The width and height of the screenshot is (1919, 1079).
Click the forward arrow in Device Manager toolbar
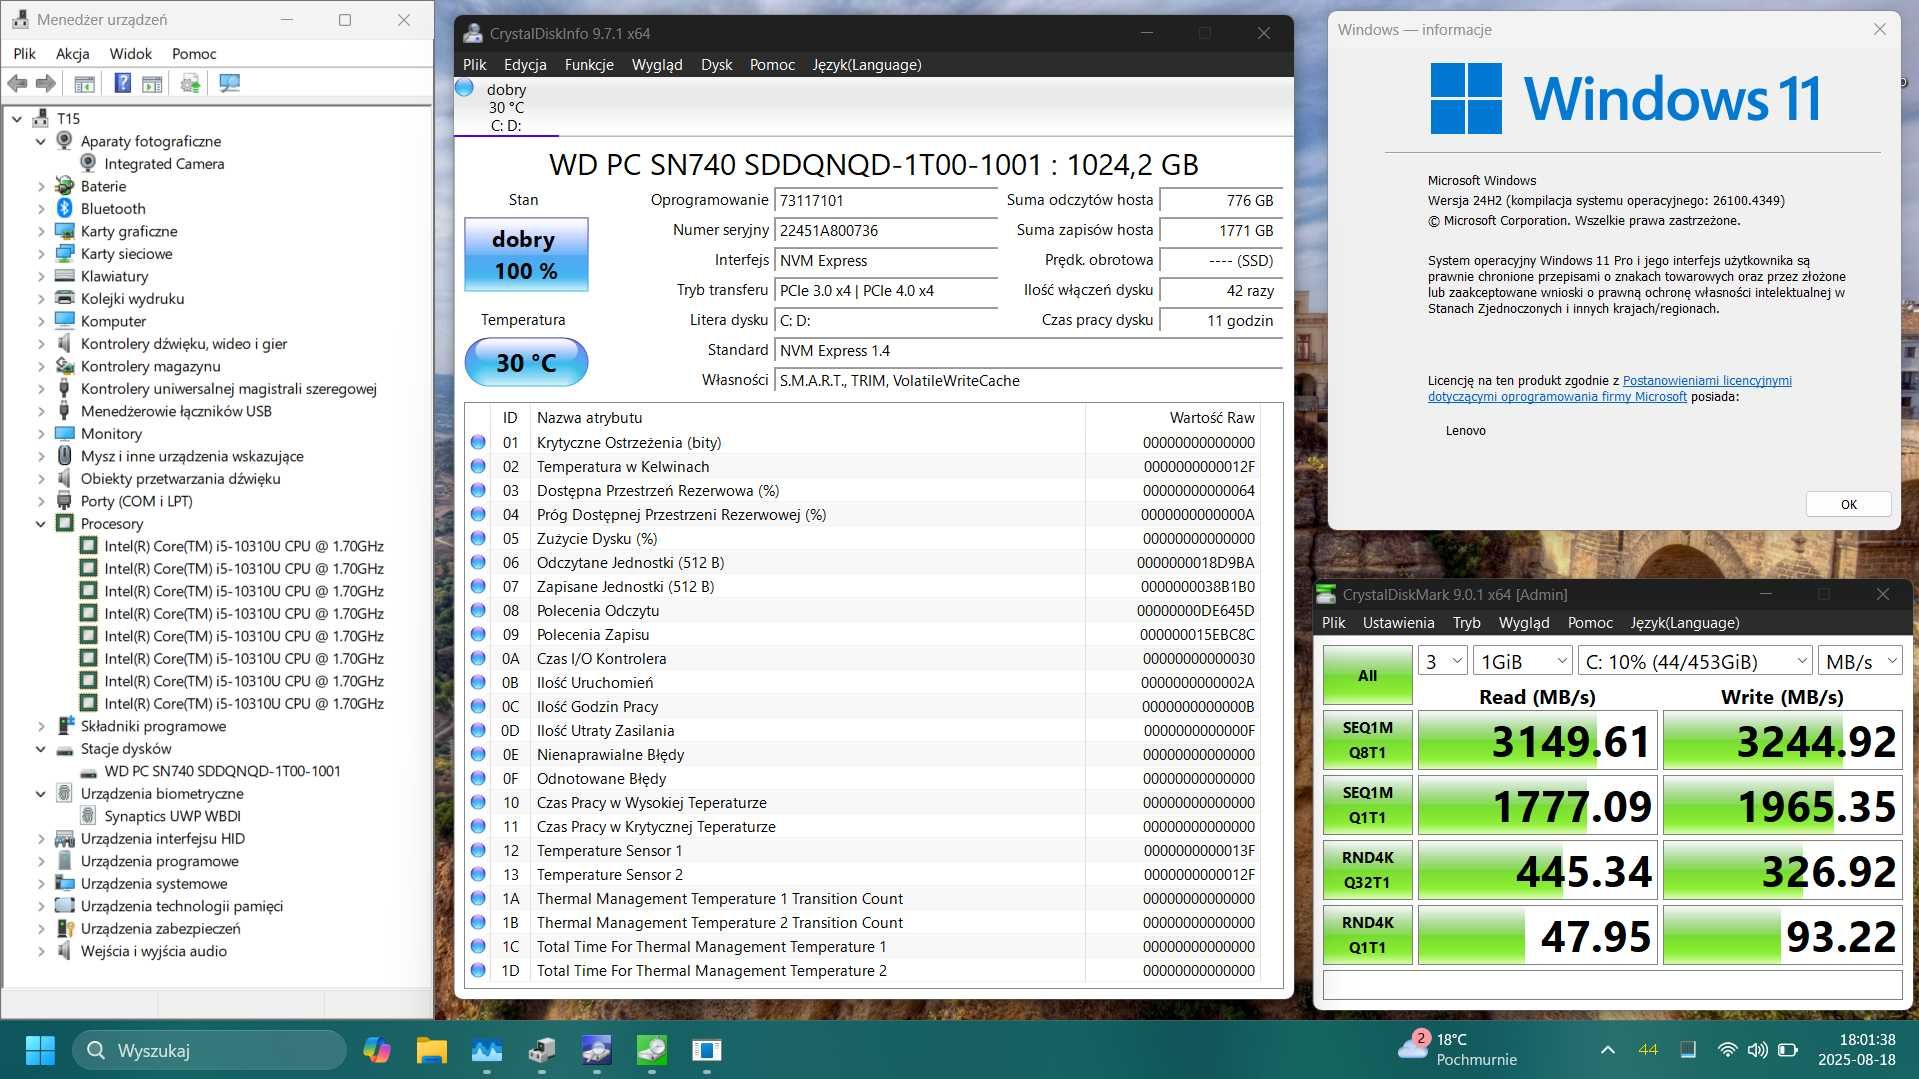point(46,83)
